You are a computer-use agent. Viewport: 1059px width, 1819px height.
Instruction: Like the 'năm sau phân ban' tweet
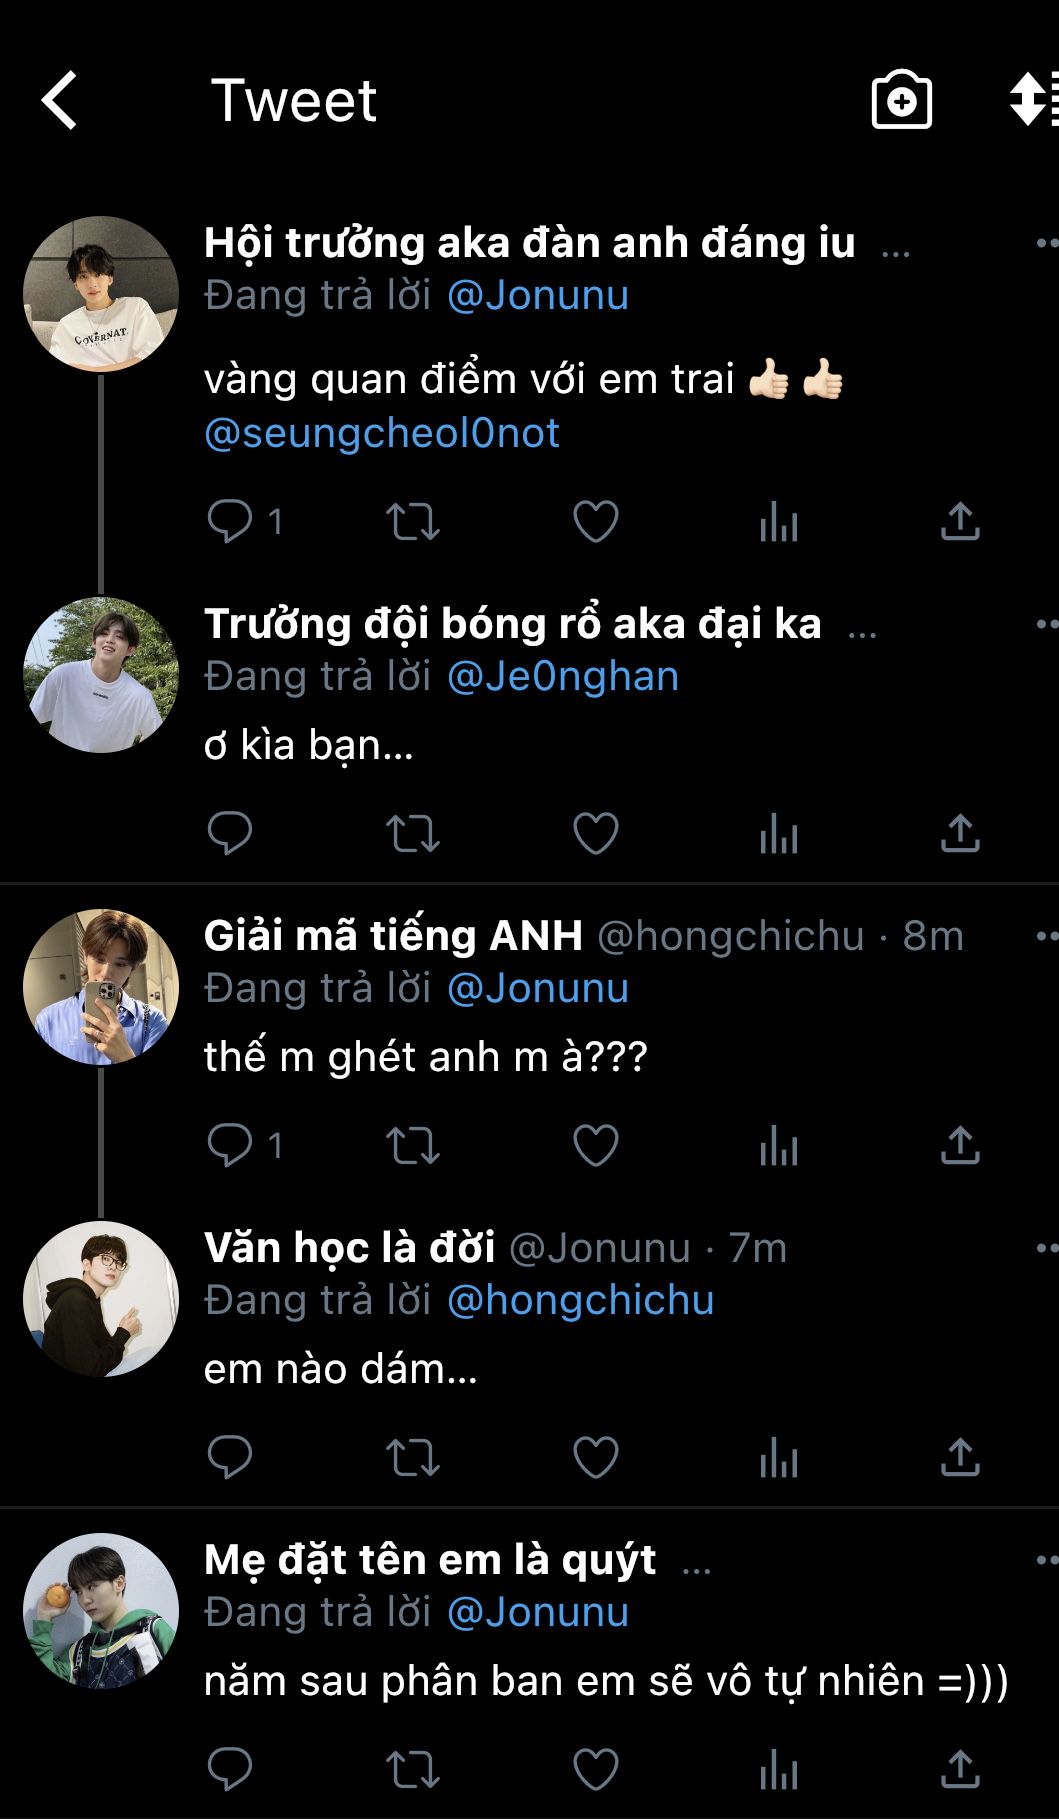(595, 1769)
